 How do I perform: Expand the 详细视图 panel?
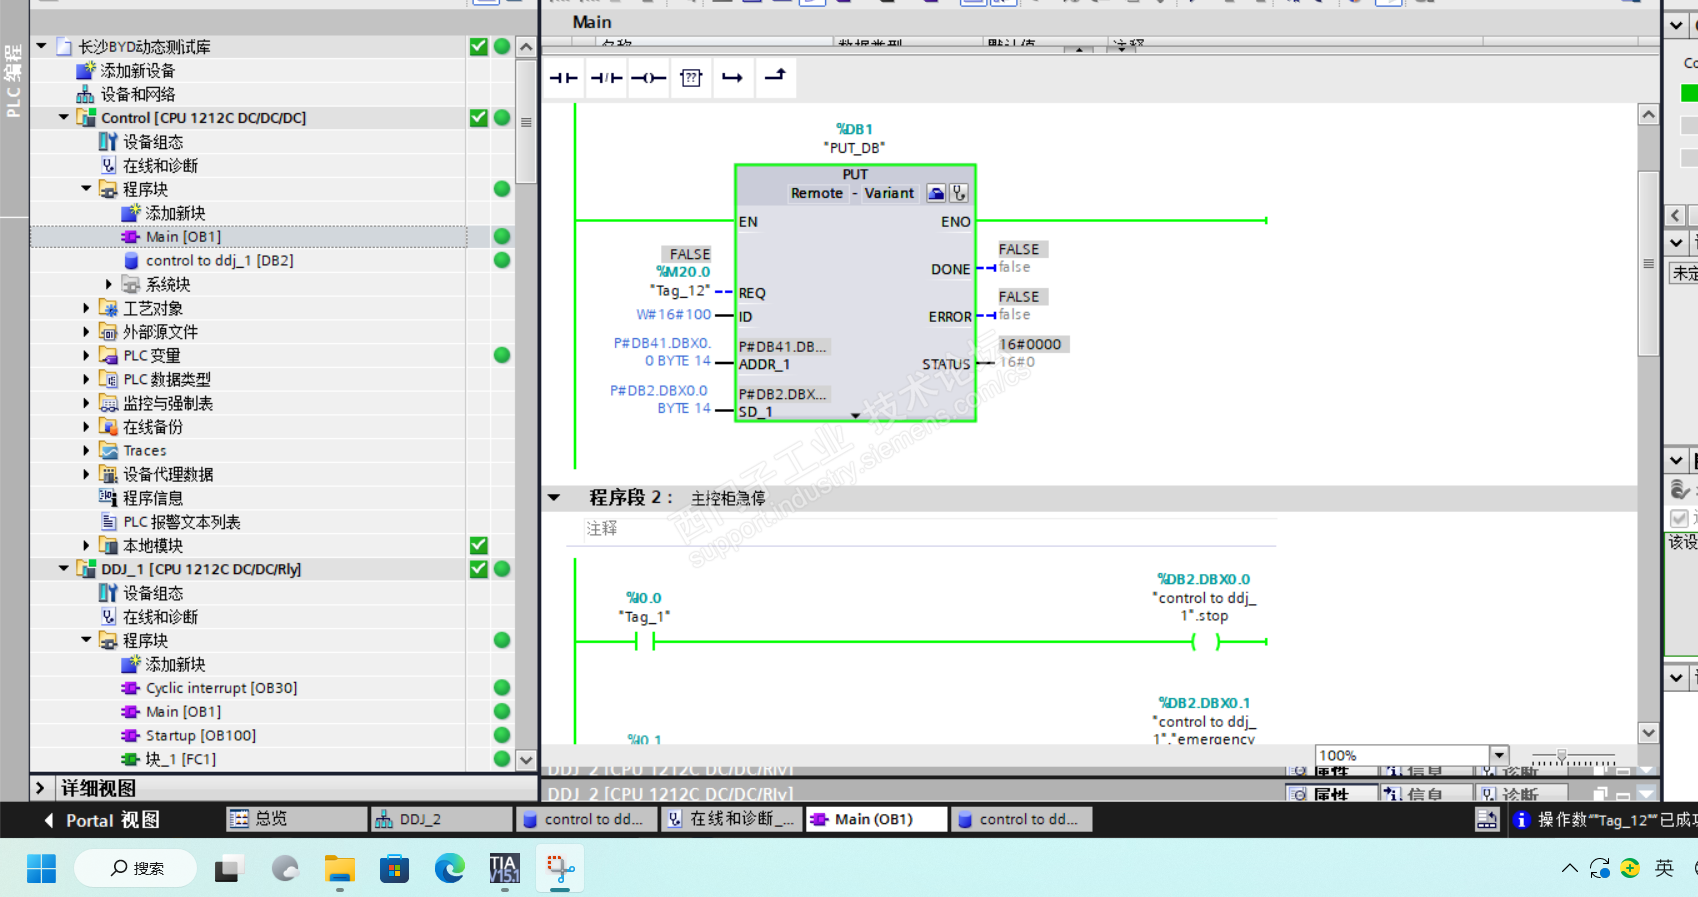40,788
